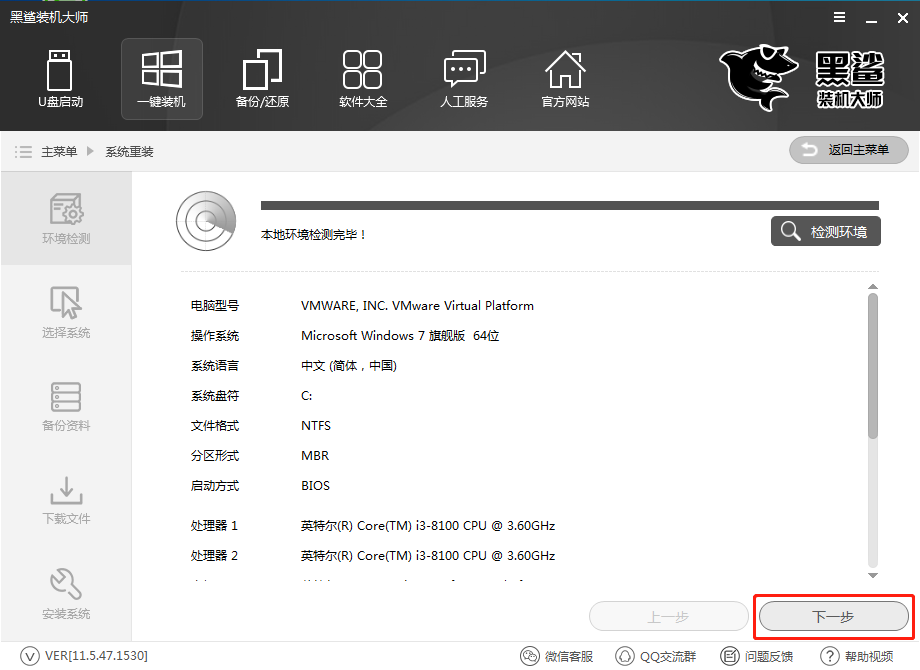Click 返回主菜单 to return
Image resolution: width=920 pixels, height=670 pixels.
point(848,150)
